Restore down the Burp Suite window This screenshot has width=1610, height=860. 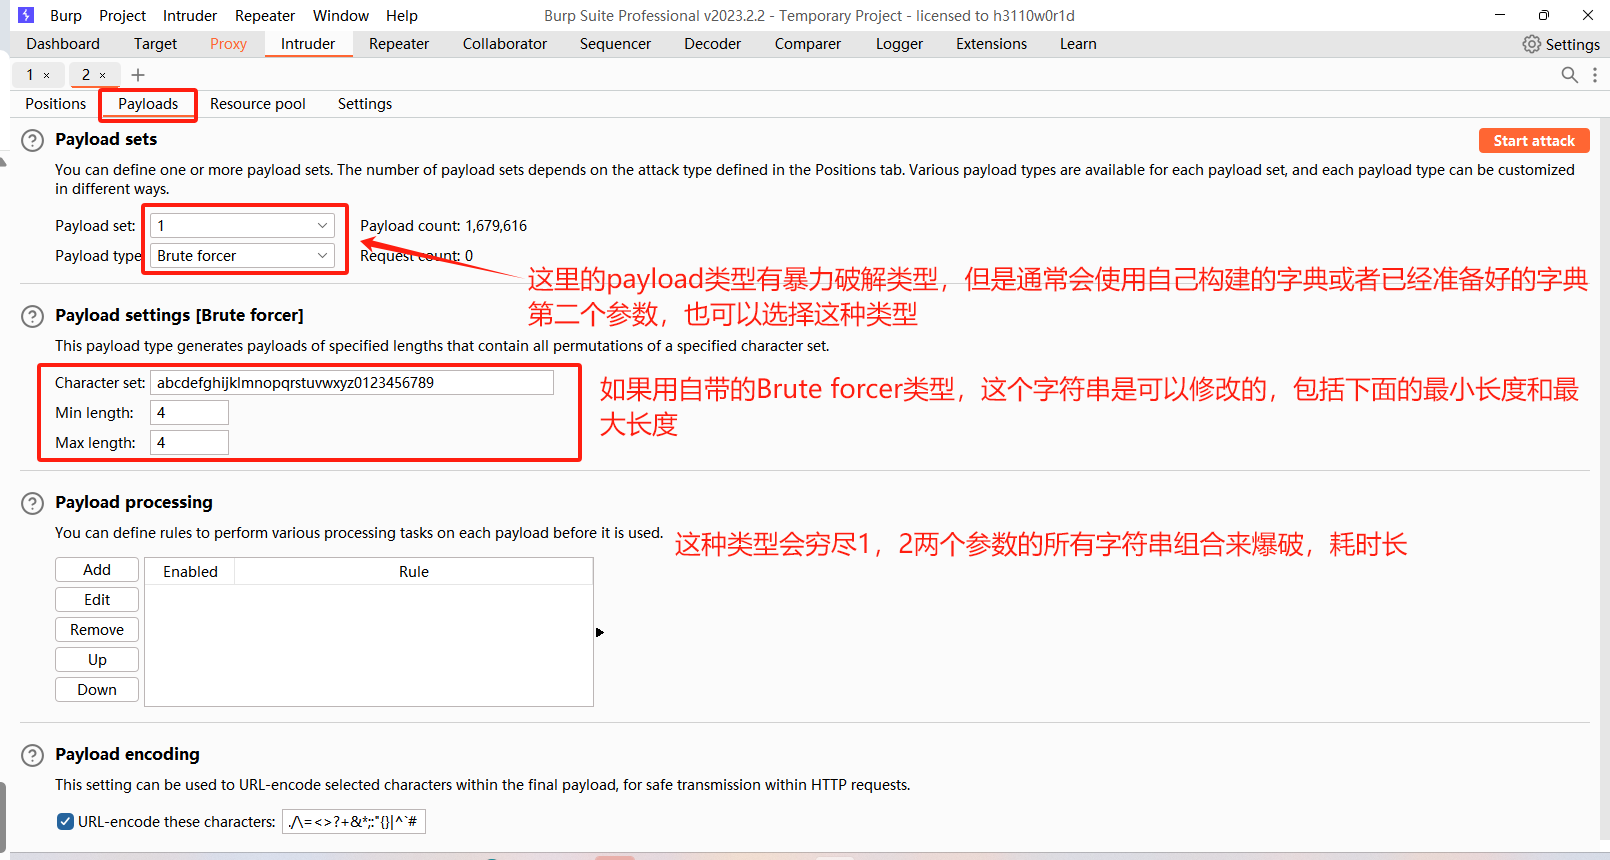coord(1544,15)
